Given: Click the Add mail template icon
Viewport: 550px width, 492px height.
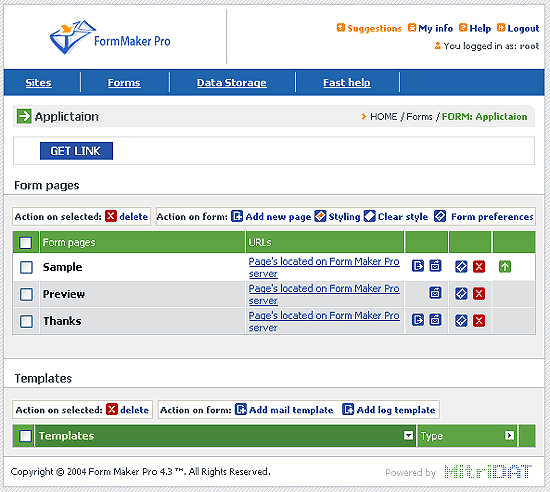Looking at the screenshot, I should [x=241, y=409].
